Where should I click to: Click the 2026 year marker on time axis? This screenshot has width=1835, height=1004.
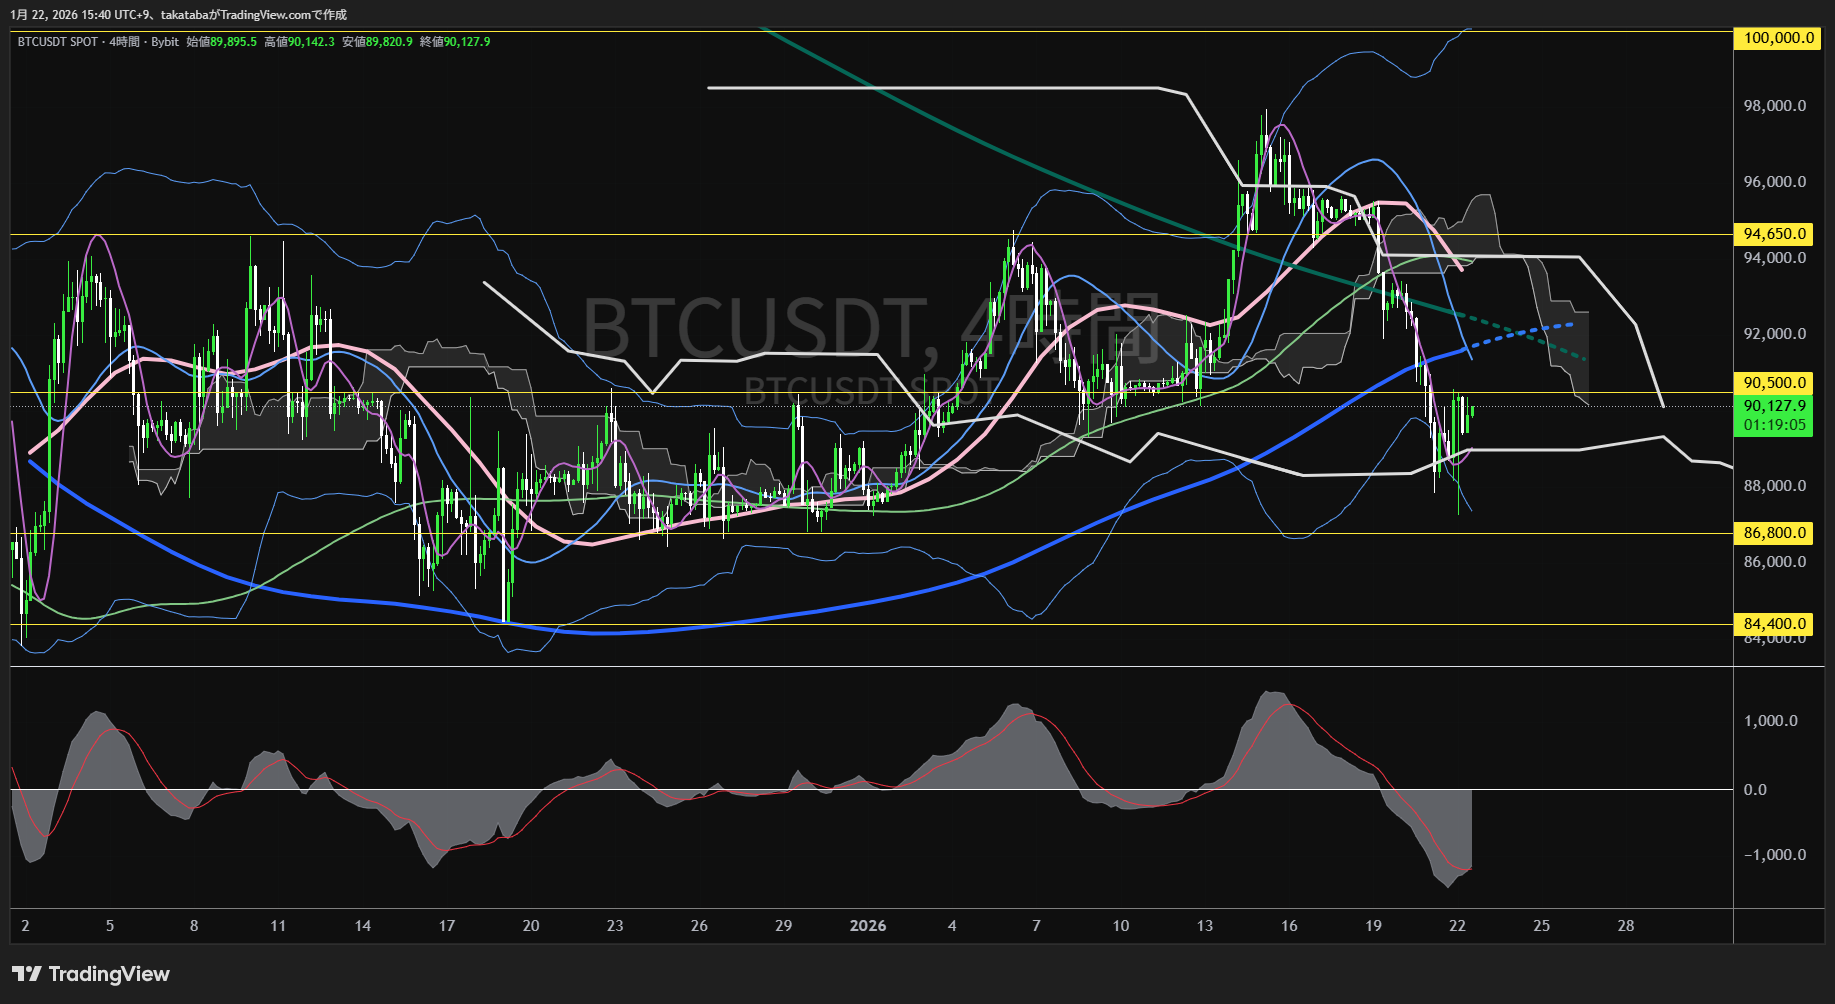[x=867, y=926]
